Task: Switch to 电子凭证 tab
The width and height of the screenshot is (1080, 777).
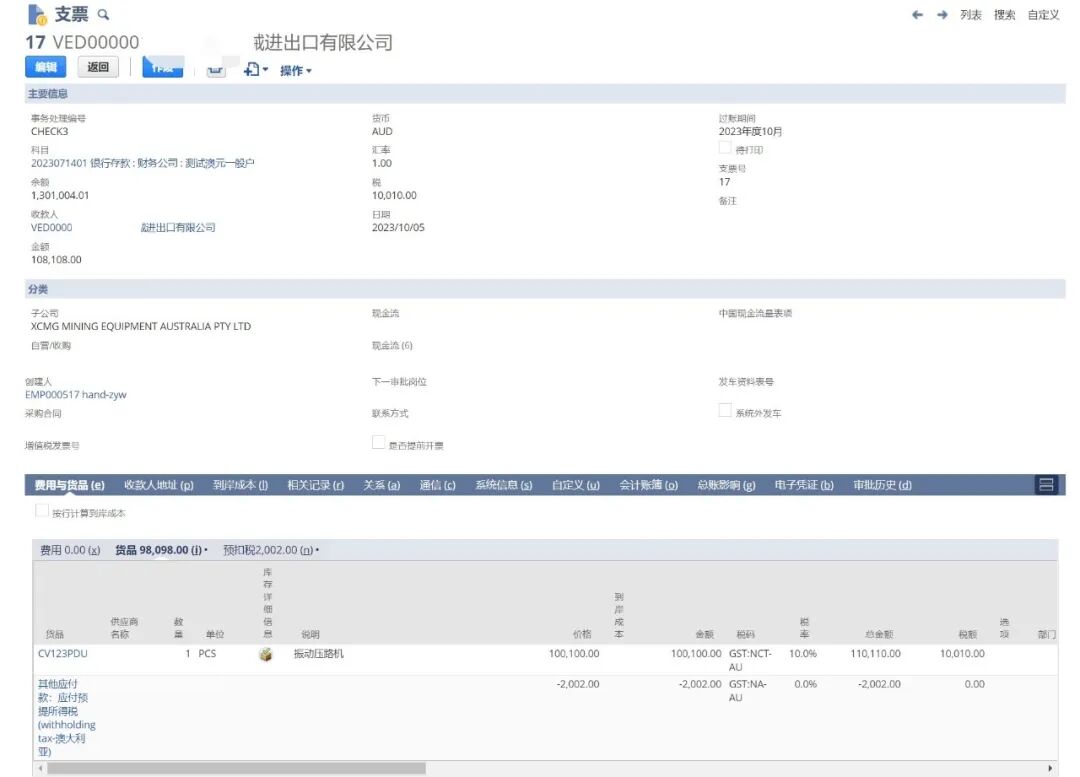Action: pyautogui.click(x=804, y=485)
